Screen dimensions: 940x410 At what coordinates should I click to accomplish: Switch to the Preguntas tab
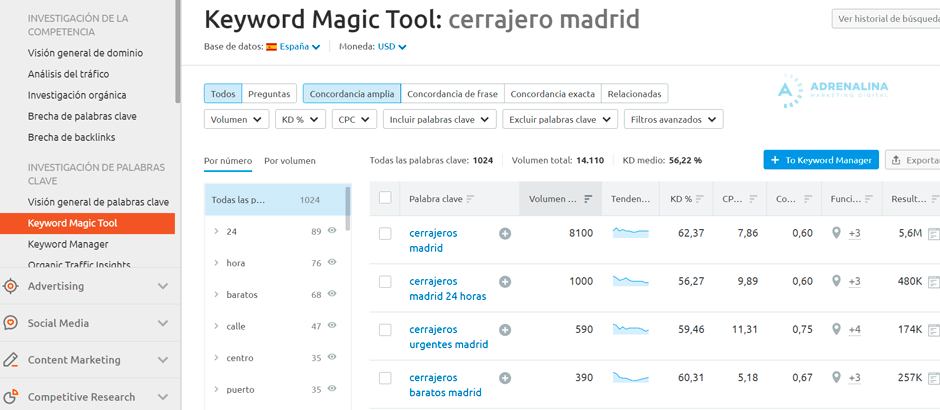coord(269,94)
